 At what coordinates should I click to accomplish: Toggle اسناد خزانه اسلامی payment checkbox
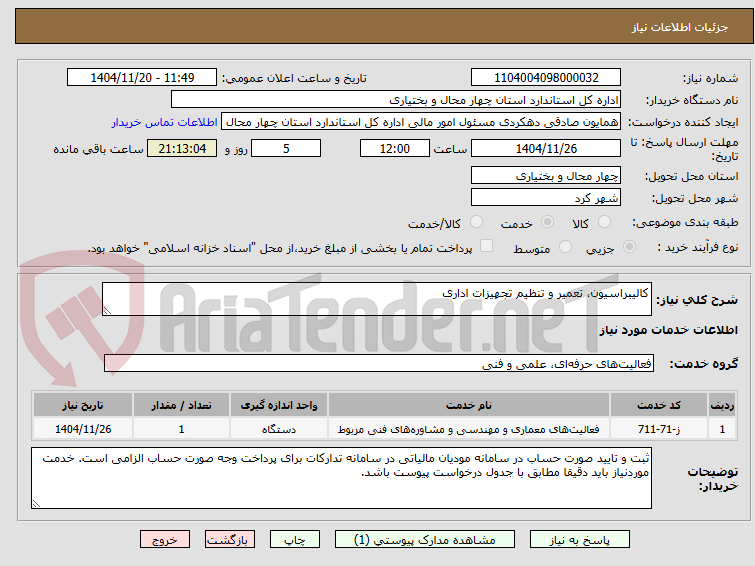pos(487,246)
